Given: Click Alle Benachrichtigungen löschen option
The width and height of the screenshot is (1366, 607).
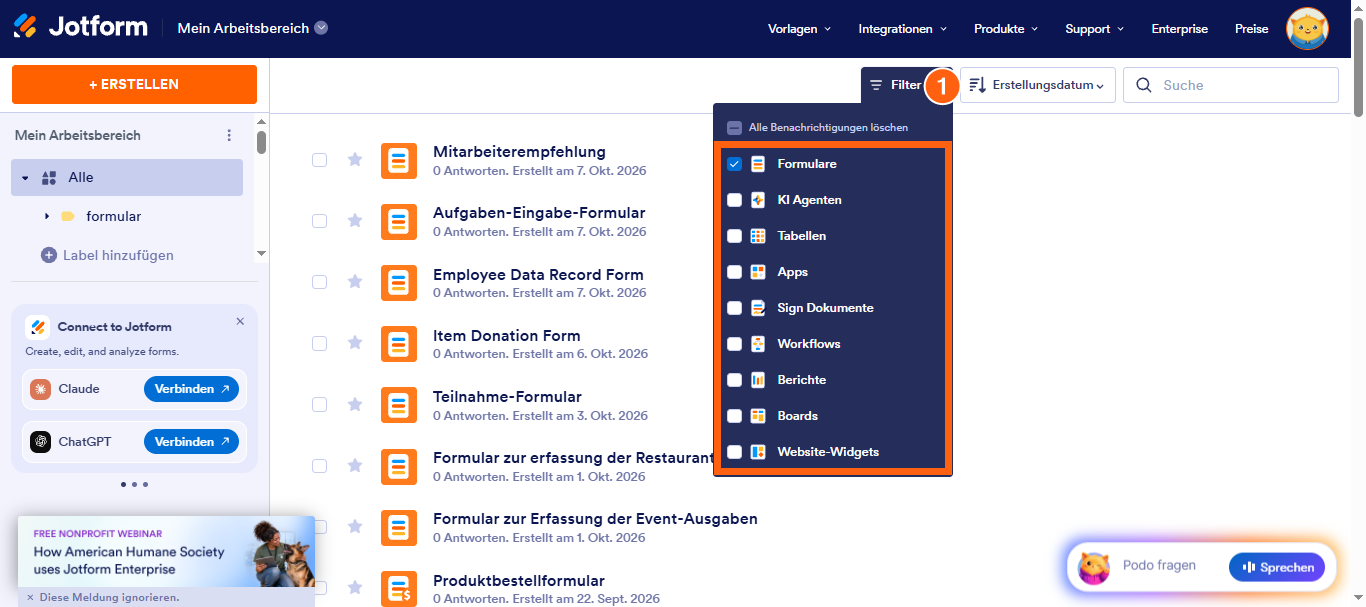Looking at the screenshot, I should point(828,128).
